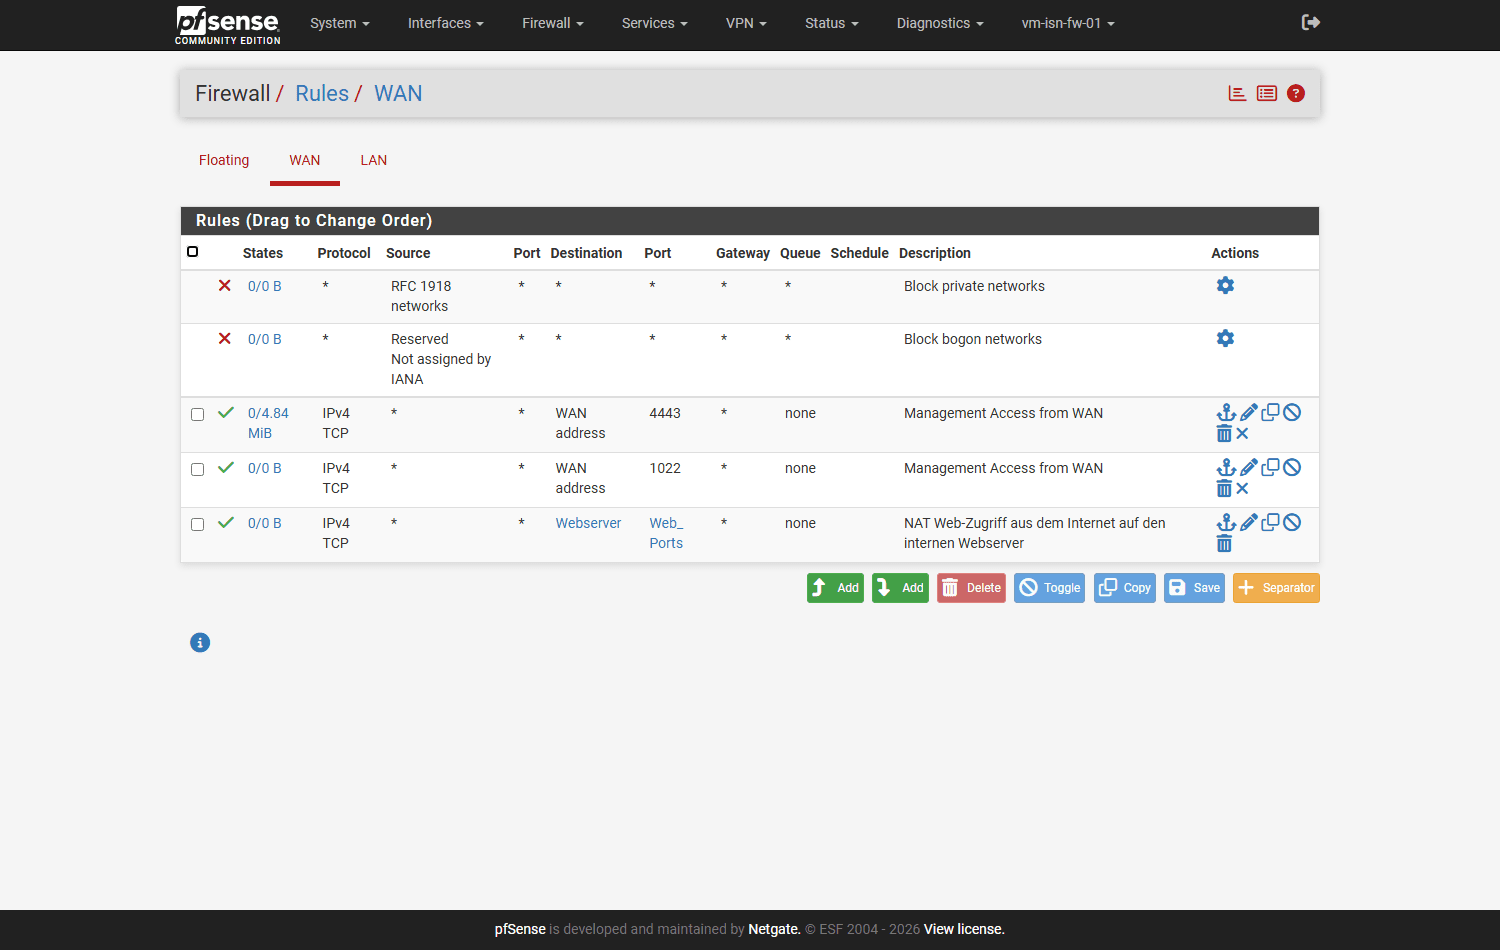
Task: Open the Webserver alias link
Action: [x=588, y=523]
